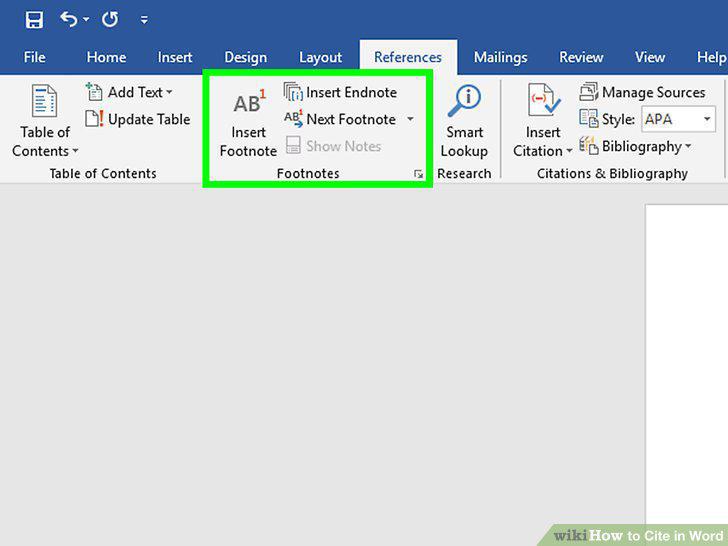Switch to the Home tab
Screen dimensions: 728x546
point(106,57)
